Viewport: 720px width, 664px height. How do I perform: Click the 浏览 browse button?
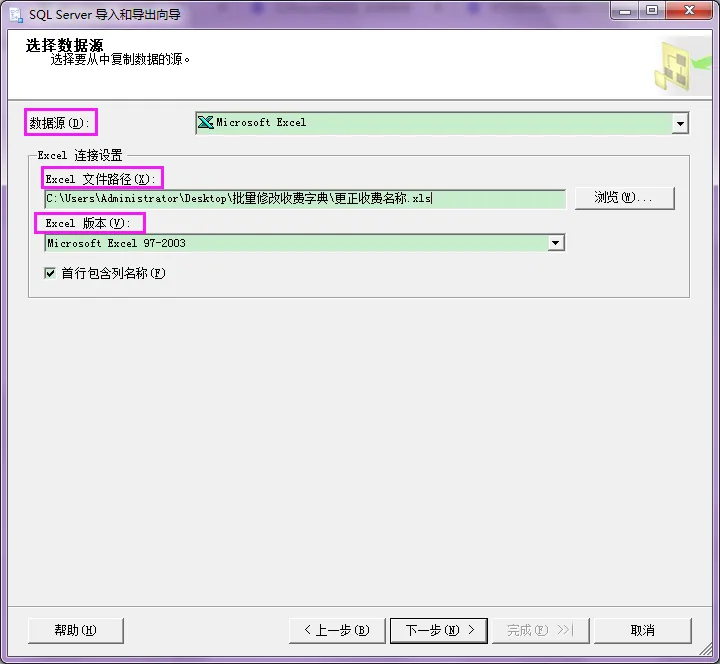point(624,198)
